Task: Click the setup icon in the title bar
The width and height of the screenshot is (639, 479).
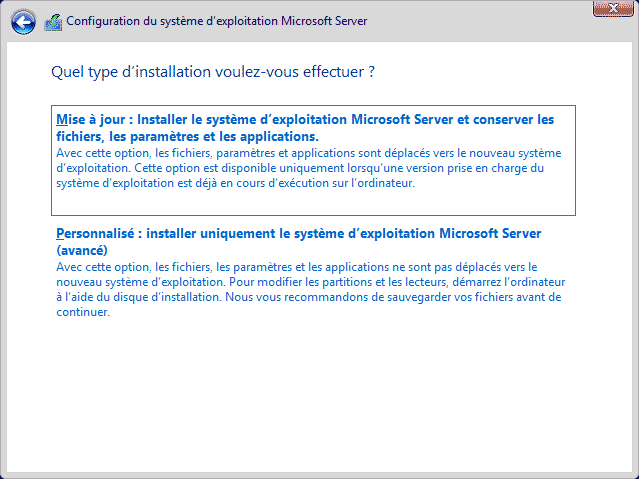Action: 52,20
